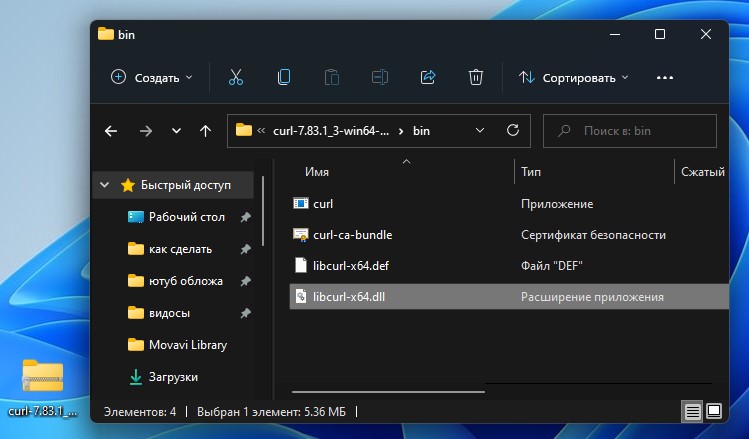Open the как сделать folder
The image size is (749, 439).
tap(180, 249)
